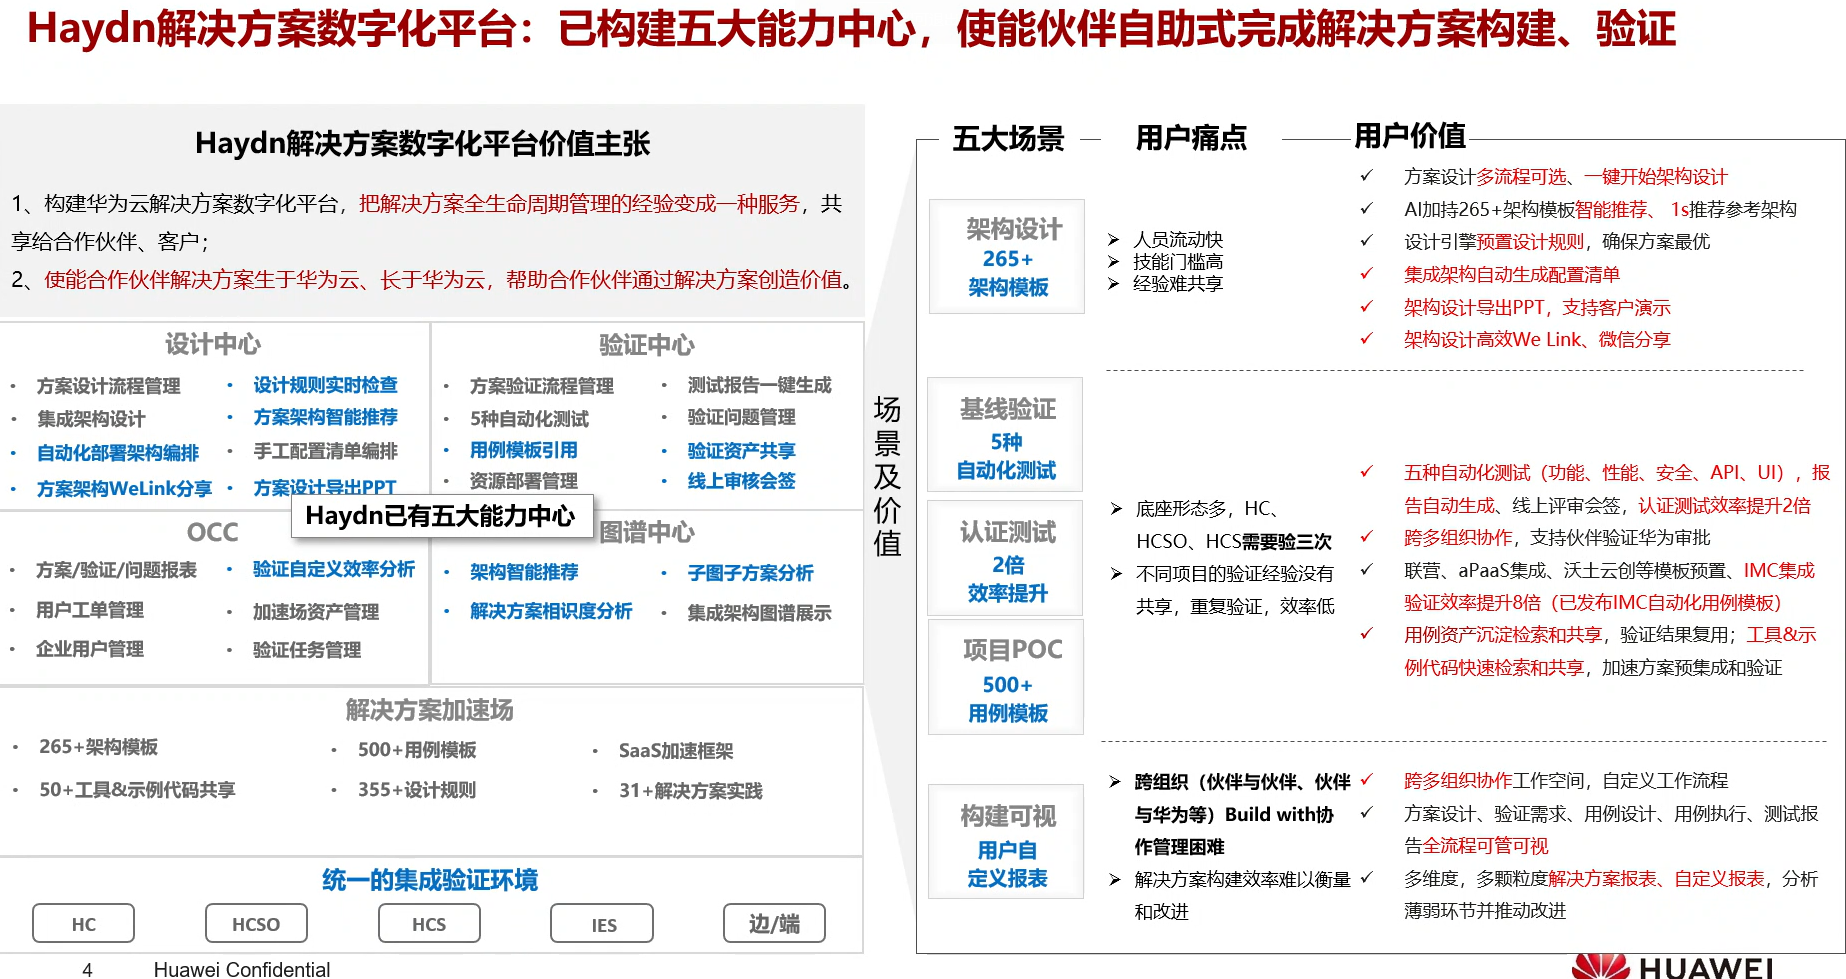The height and width of the screenshot is (979, 1846).
Task: Select the IES environment box
Action: (602, 923)
